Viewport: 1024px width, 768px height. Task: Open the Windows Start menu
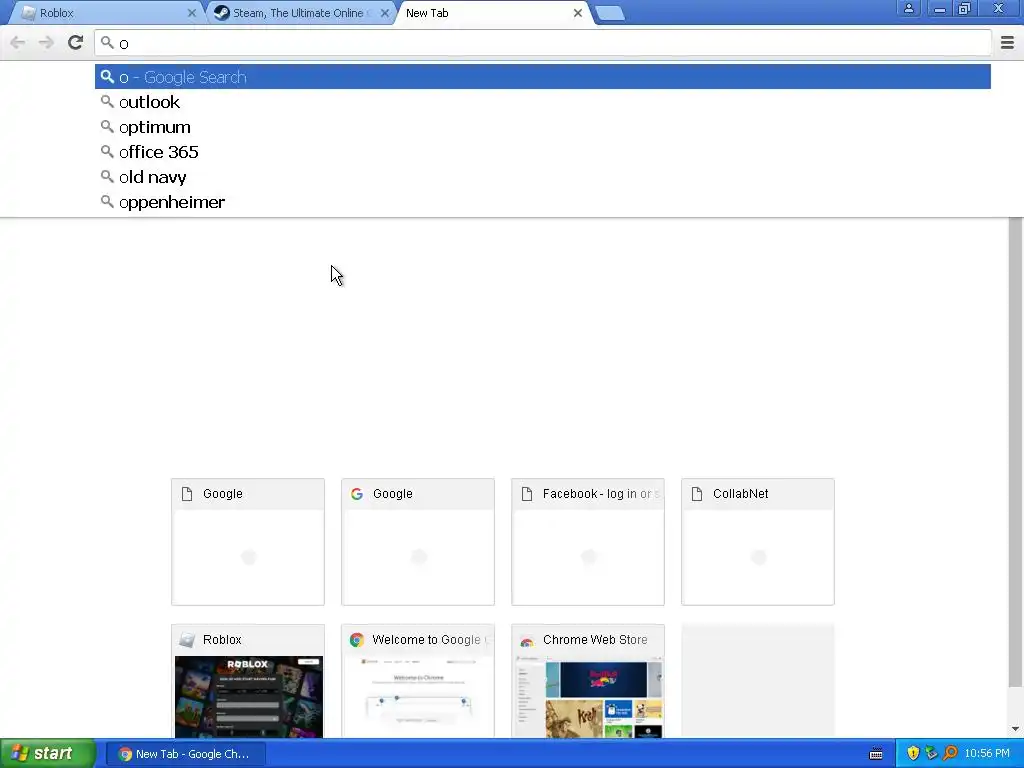point(47,754)
